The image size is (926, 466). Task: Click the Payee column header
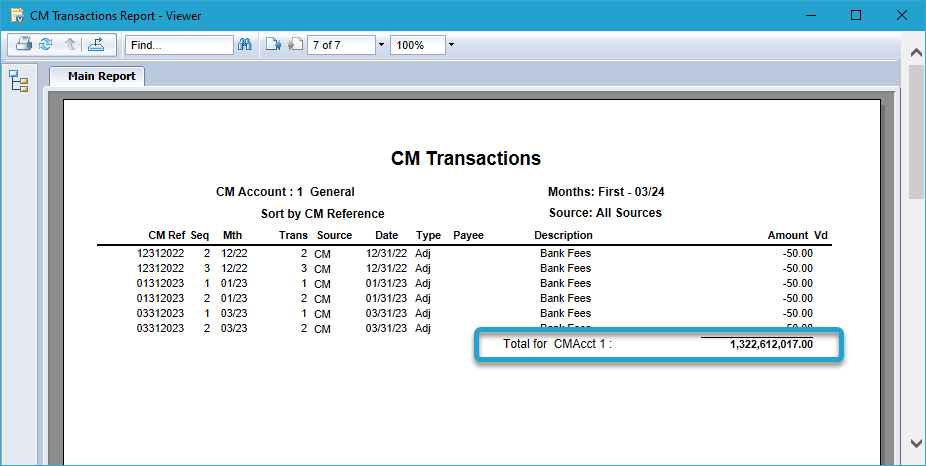click(x=468, y=235)
